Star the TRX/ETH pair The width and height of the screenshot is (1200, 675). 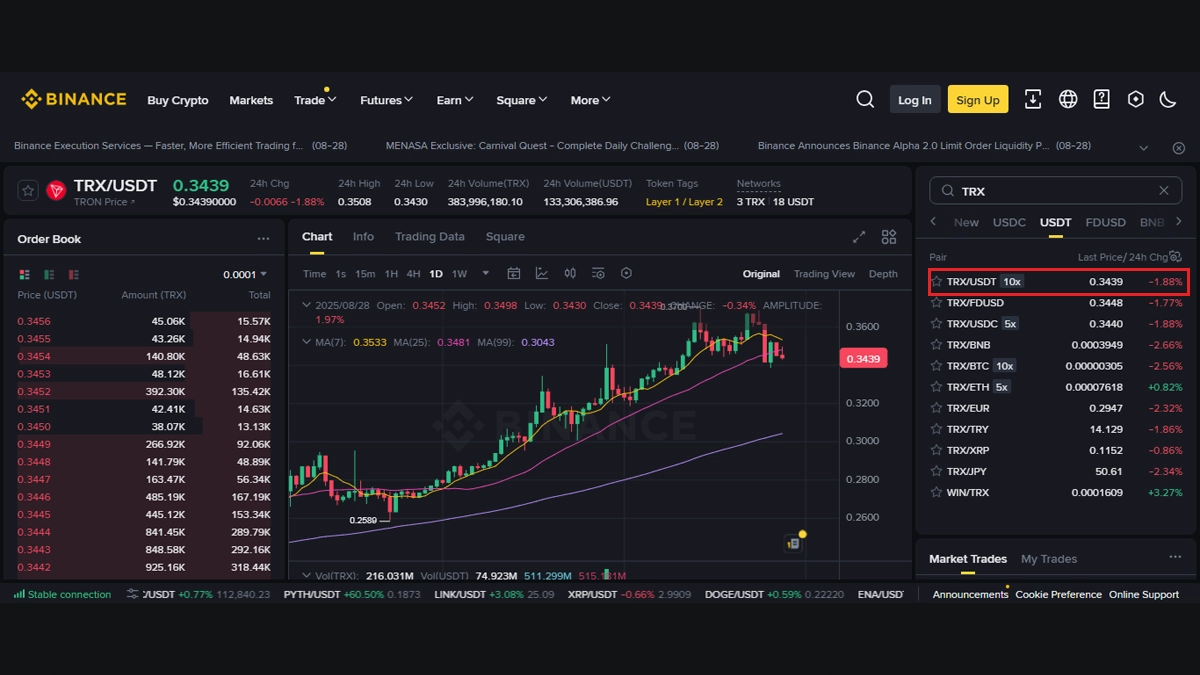(x=937, y=387)
